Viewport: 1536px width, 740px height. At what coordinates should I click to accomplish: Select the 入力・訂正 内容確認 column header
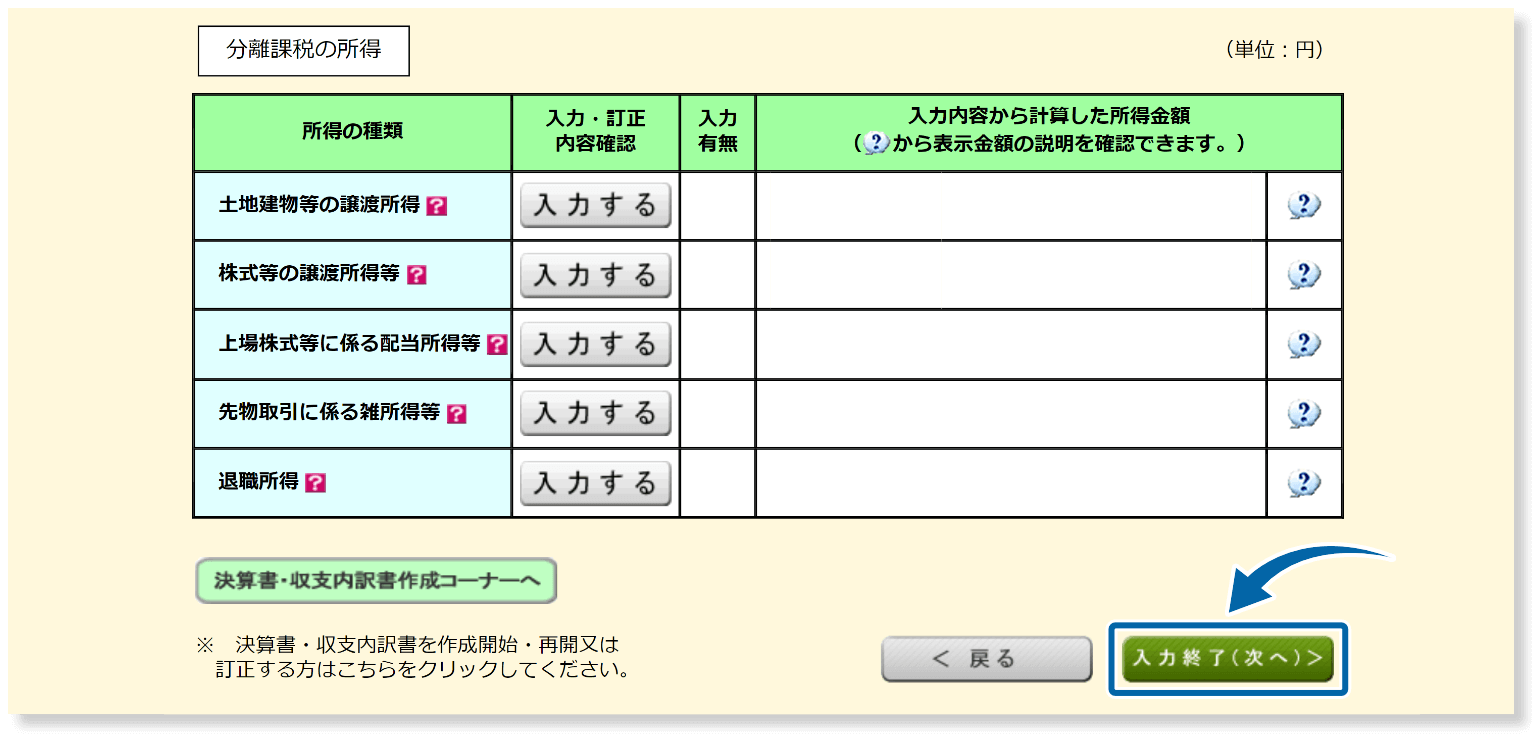coord(595,132)
